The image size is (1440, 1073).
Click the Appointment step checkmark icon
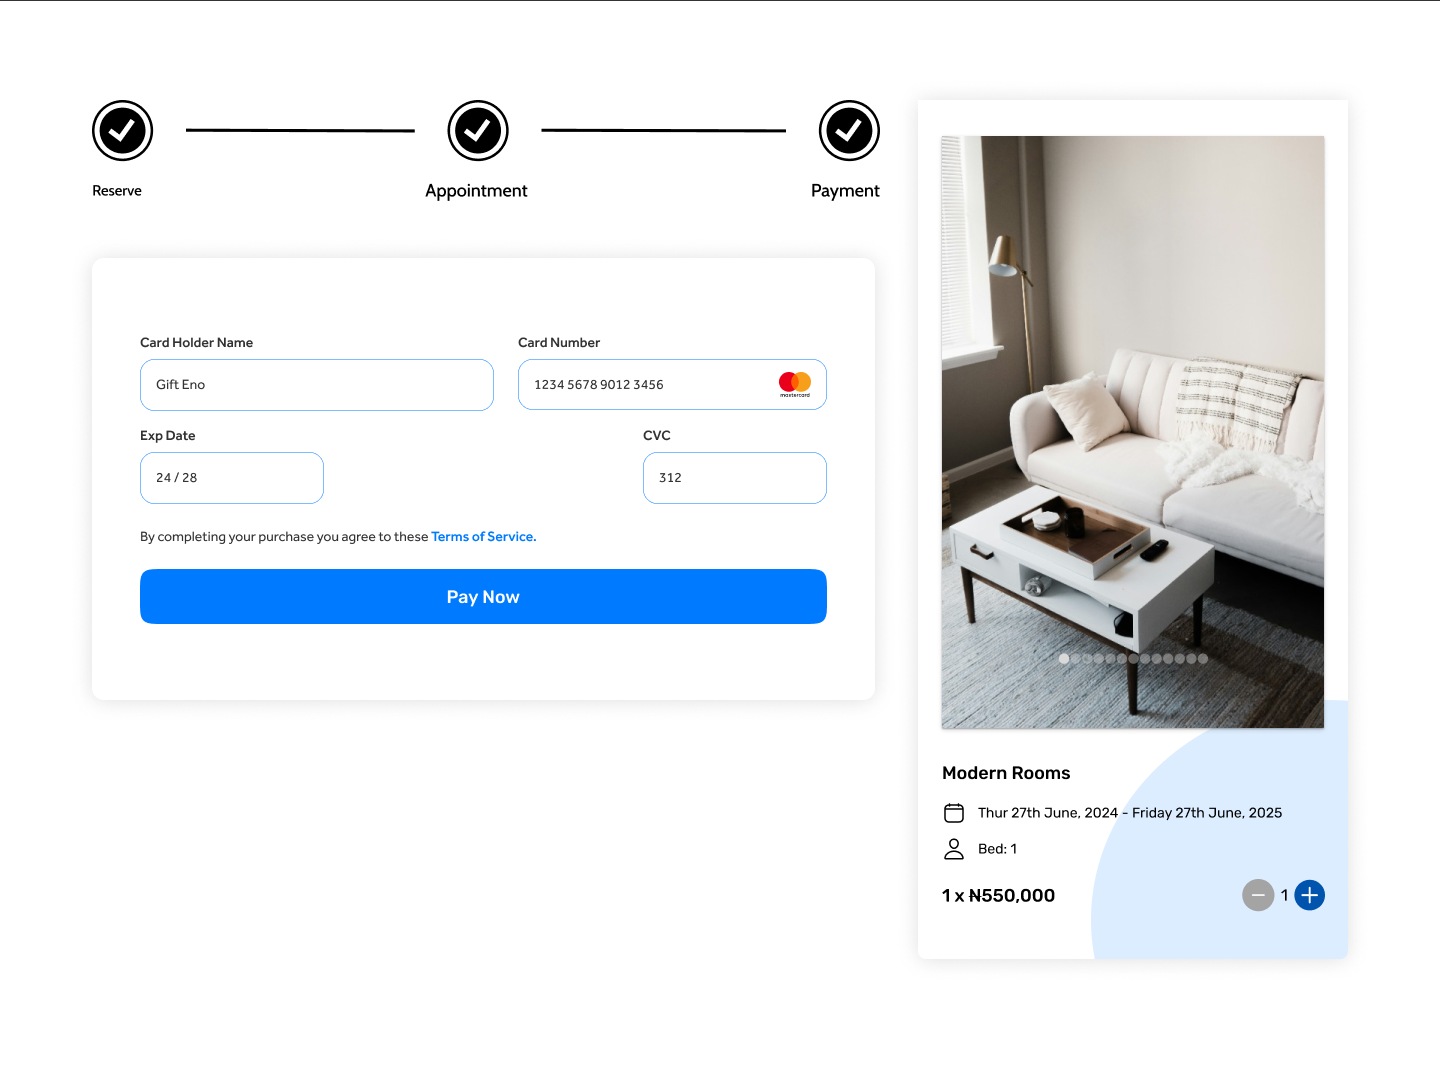pos(478,130)
